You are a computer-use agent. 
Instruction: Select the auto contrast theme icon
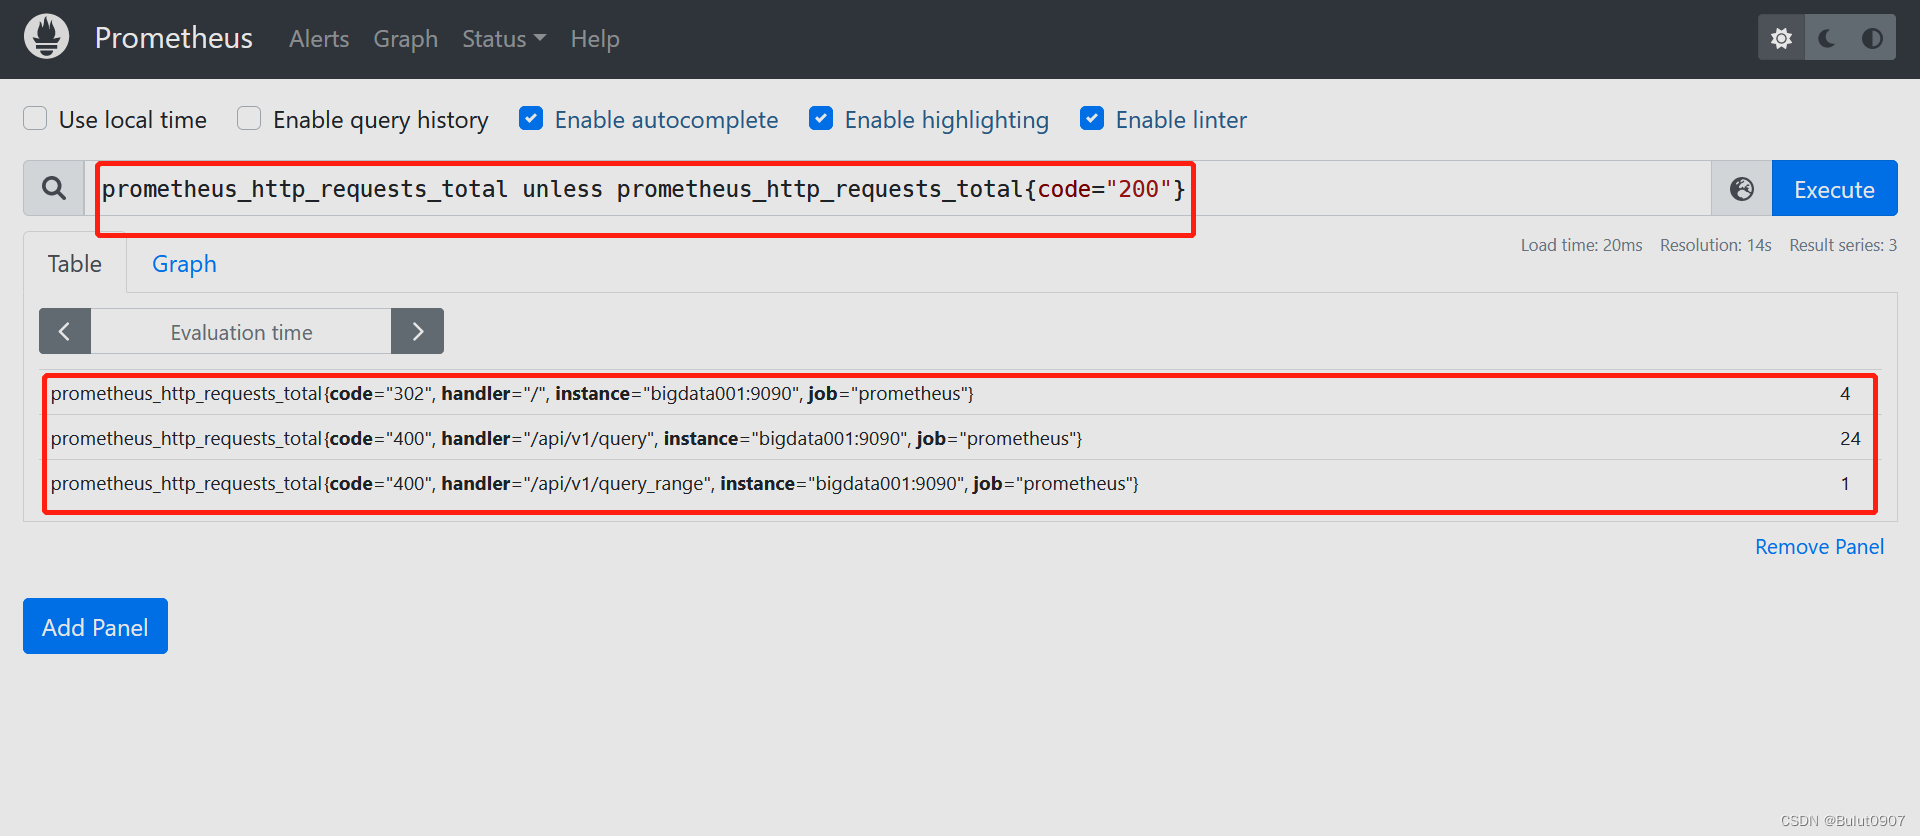(1872, 38)
